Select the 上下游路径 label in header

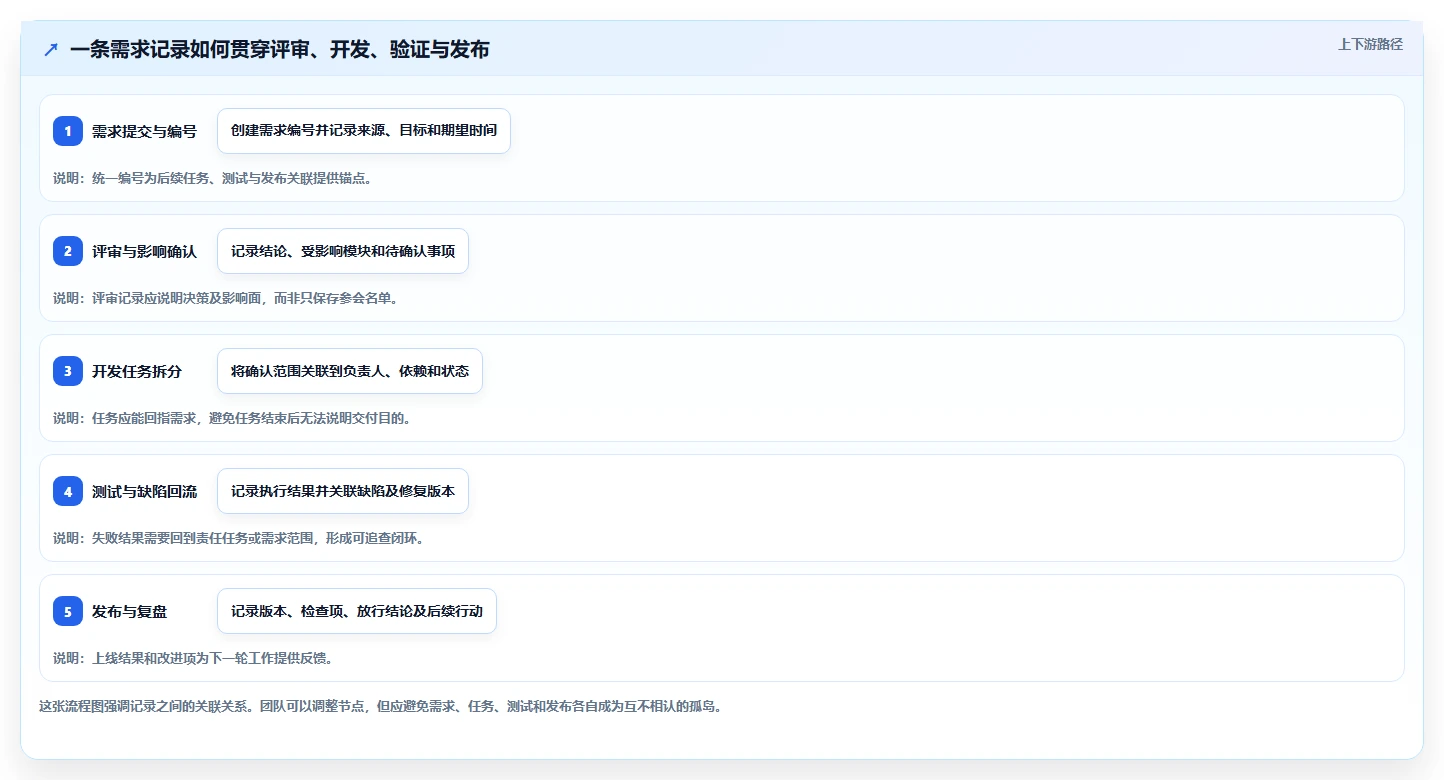click(1370, 44)
